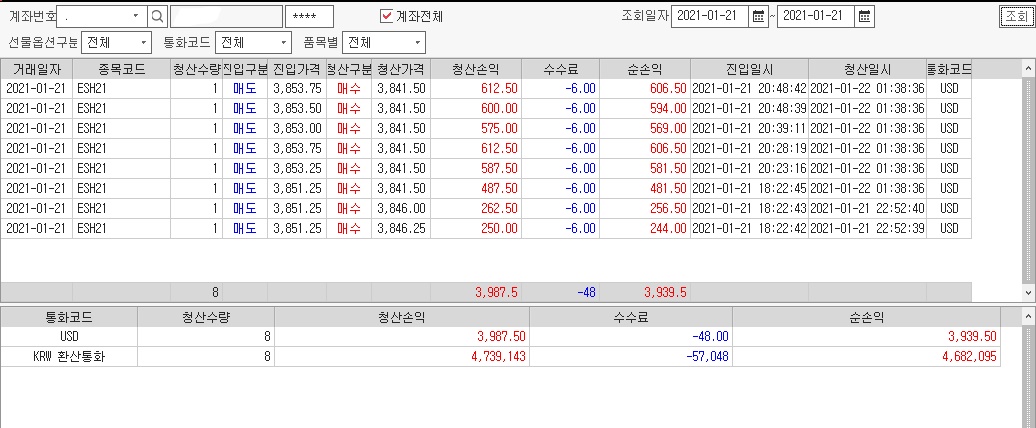This screenshot has width=1036, height=428.
Task: Click the upper table scroll-down arrow
Action: coord(1029,291)
